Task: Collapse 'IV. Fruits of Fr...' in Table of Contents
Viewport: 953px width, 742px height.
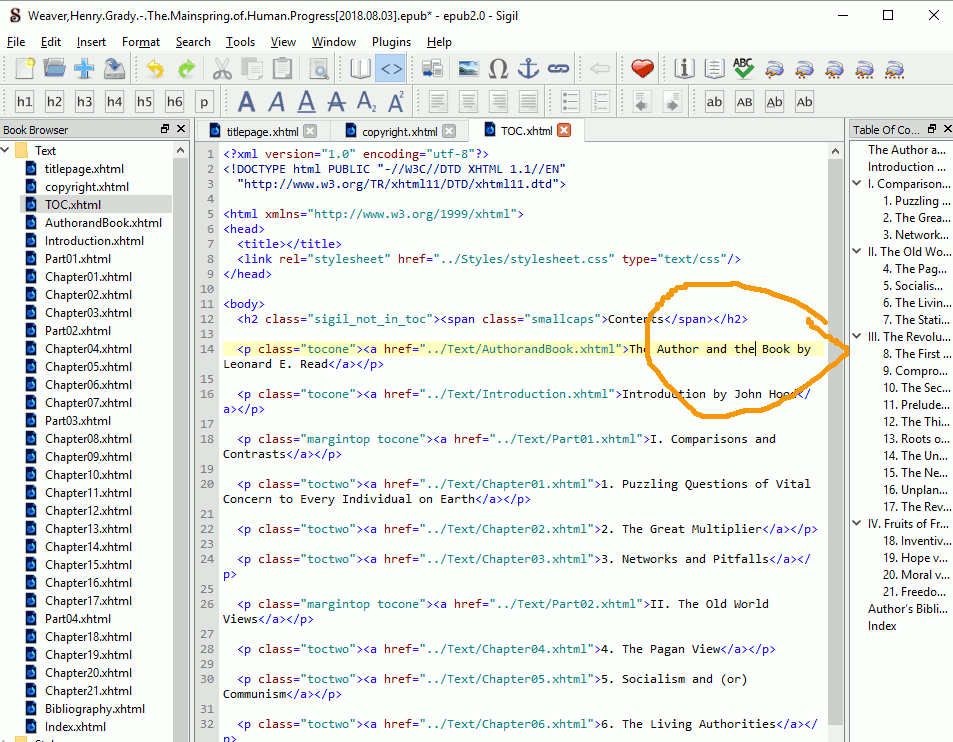Action: click(x=857, y=523)
